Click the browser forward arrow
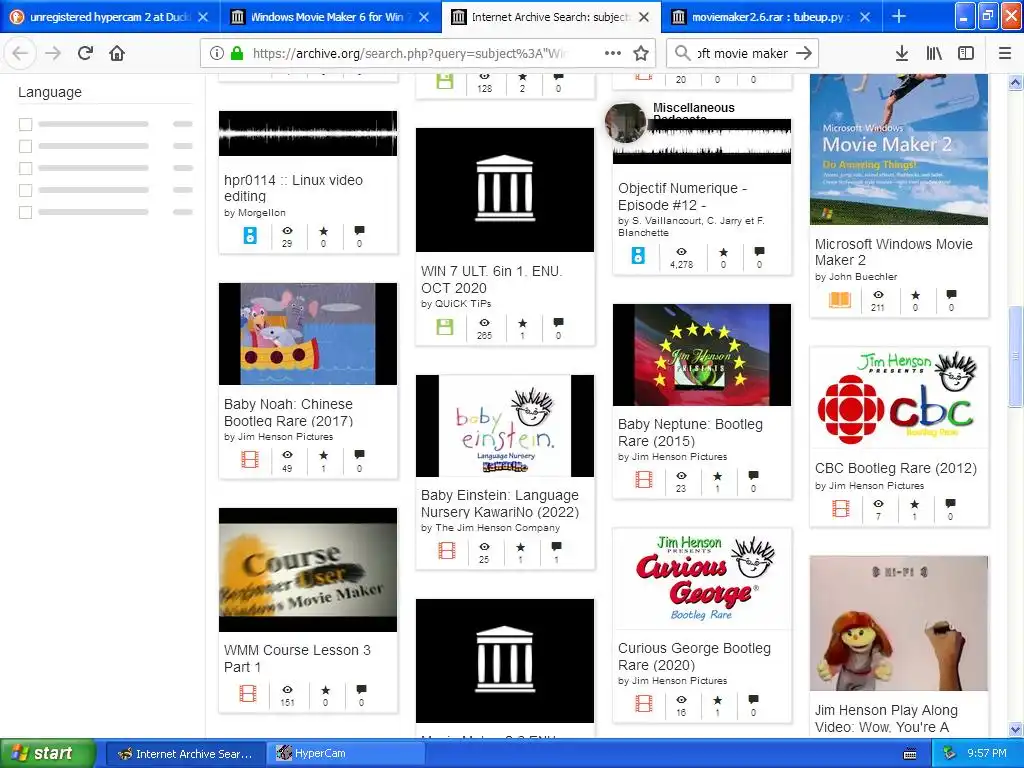 pyautogui.click(x=53, y=53)
